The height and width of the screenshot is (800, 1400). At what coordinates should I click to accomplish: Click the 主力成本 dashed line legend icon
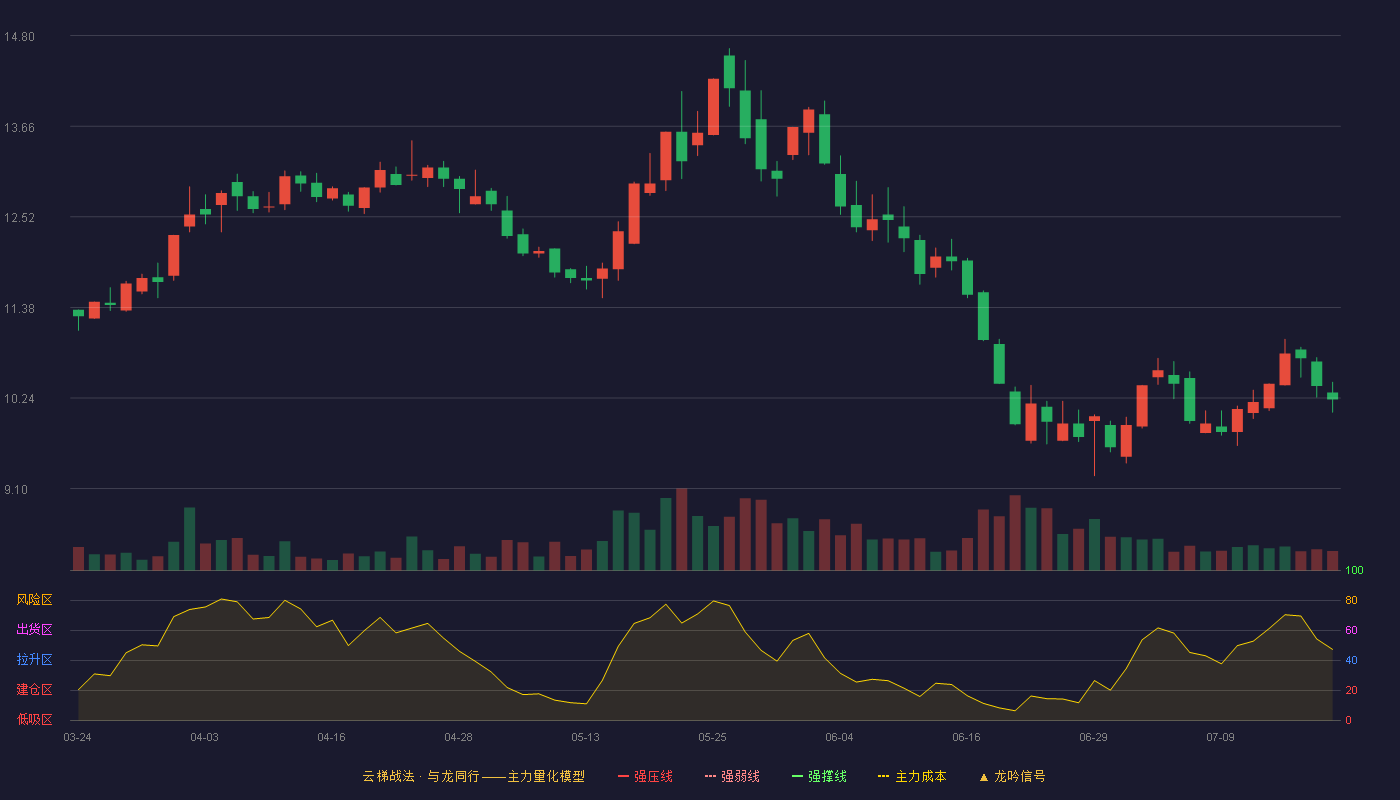(884, 776)
